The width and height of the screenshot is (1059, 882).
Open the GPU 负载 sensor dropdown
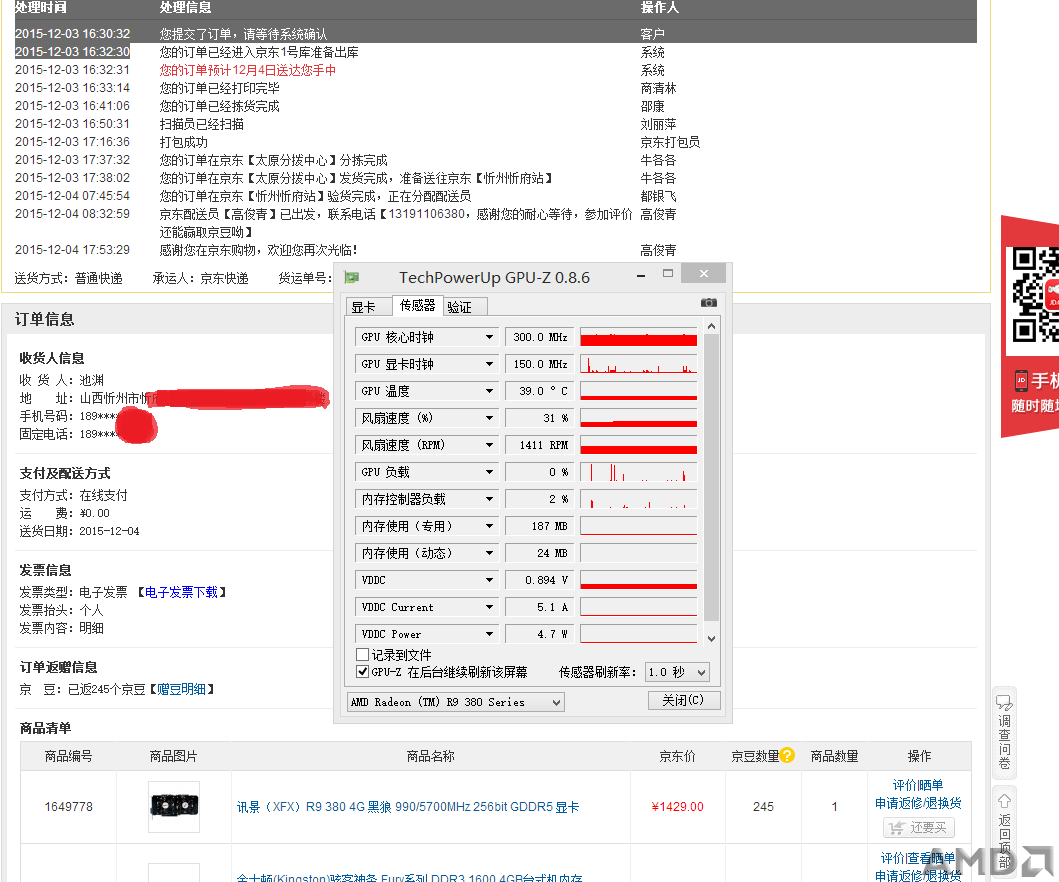(490, 472)
